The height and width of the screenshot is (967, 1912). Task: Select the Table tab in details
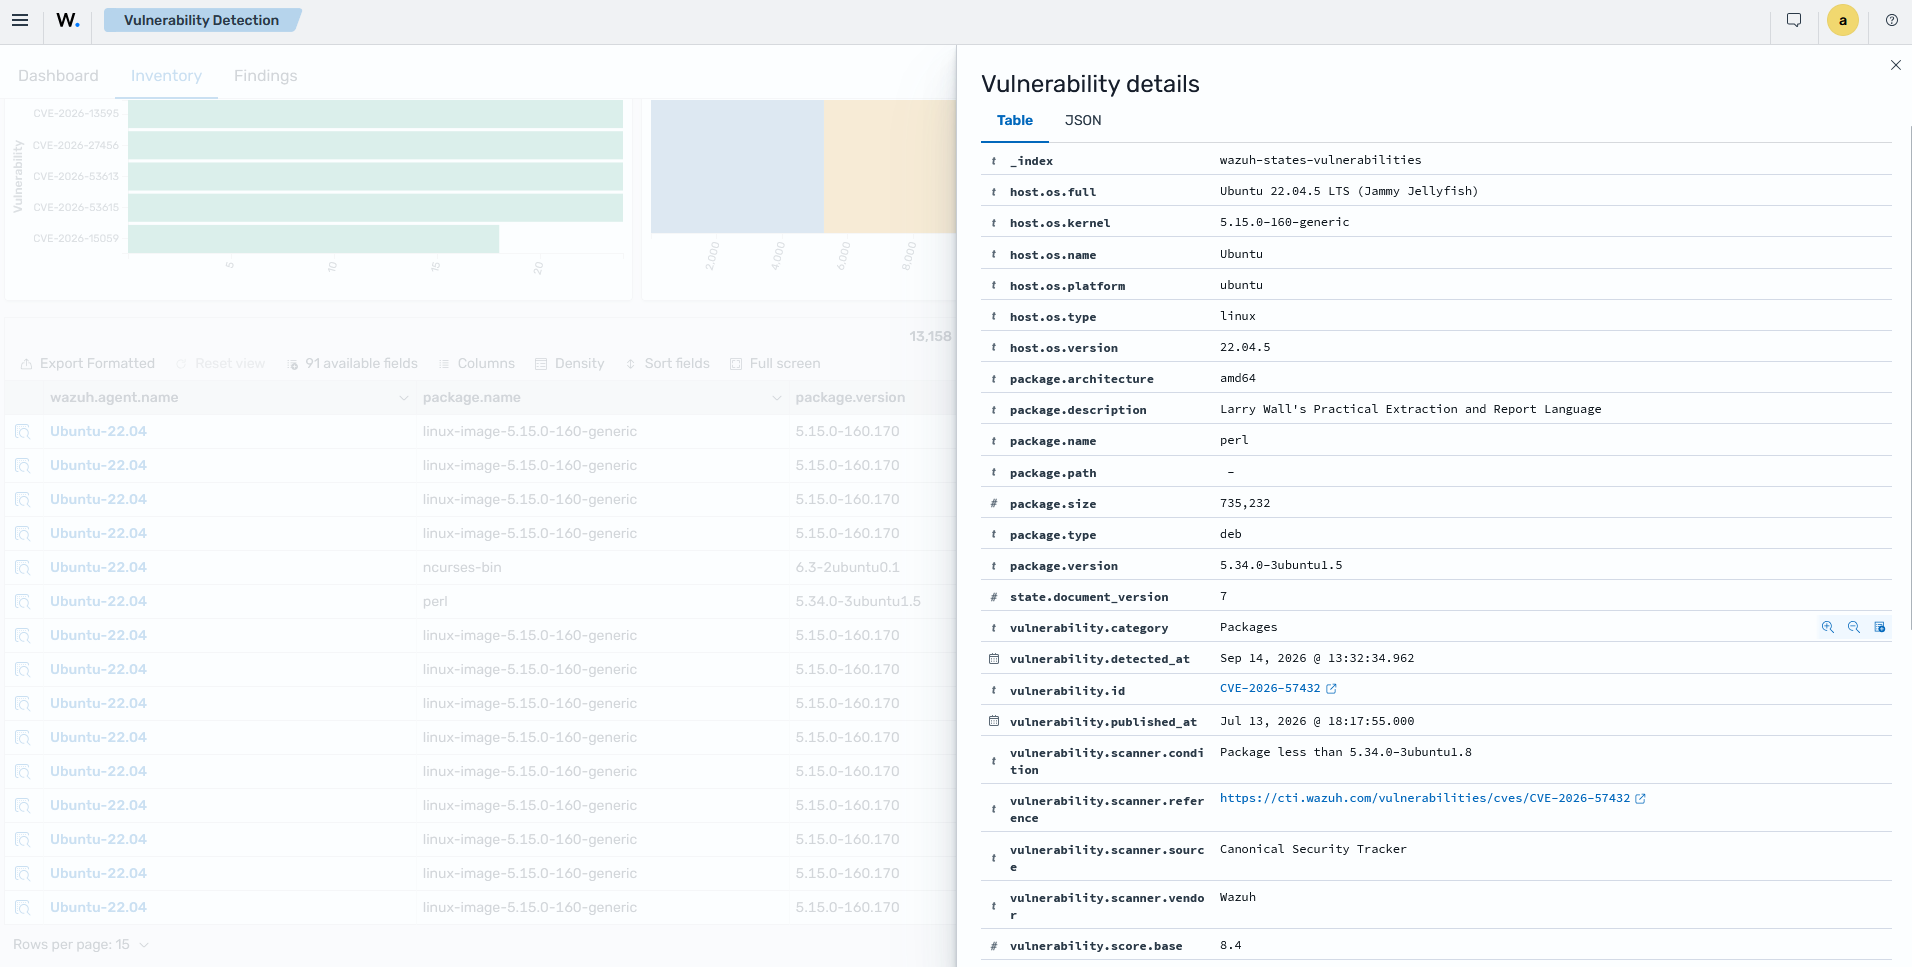(1015, 120)
